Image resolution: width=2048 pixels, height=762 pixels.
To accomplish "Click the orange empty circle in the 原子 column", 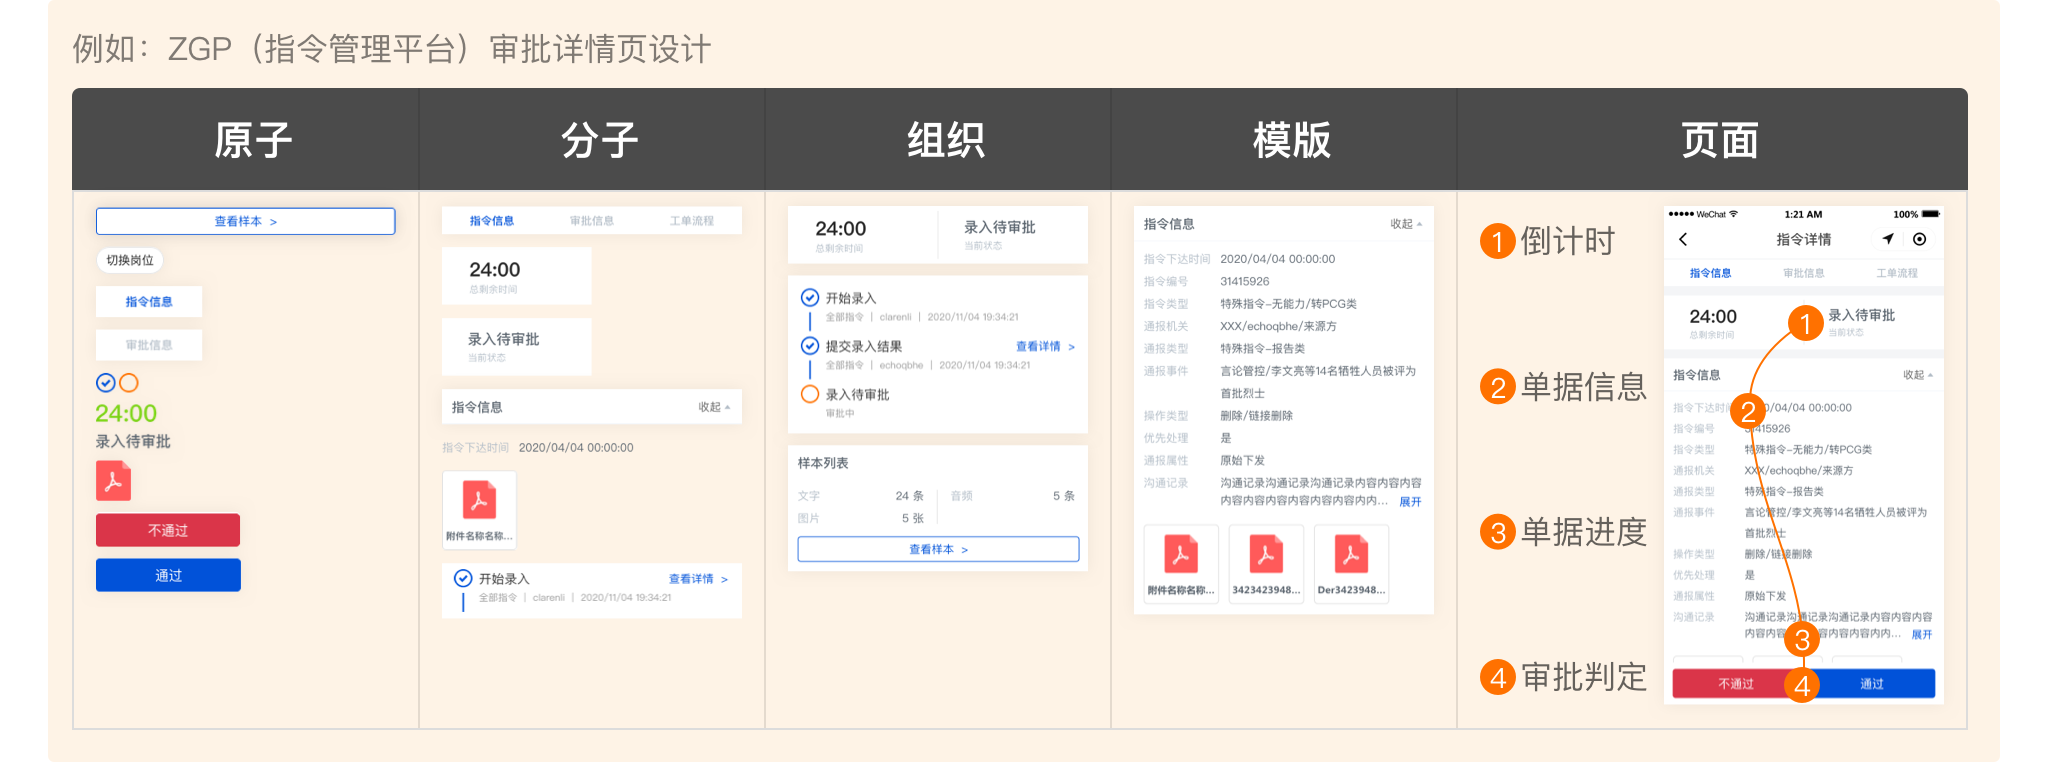I will (129, 382).
